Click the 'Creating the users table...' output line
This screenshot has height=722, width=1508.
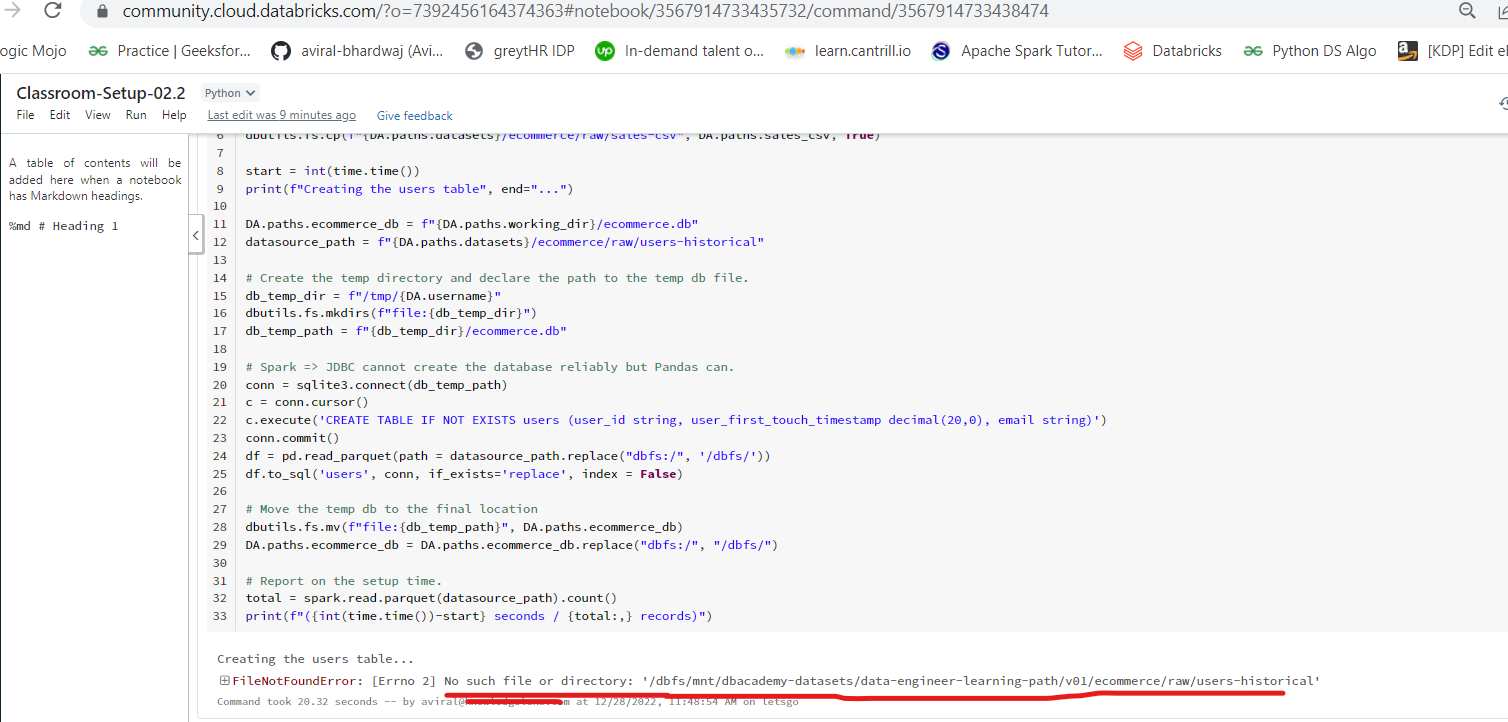pos(315,659)
